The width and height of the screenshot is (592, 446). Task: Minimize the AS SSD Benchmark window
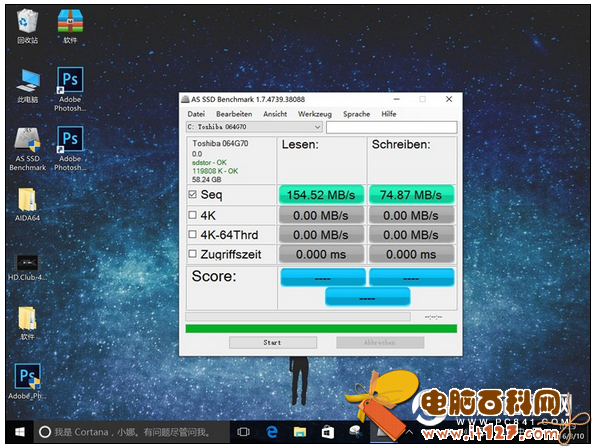[x=396, y=99]
